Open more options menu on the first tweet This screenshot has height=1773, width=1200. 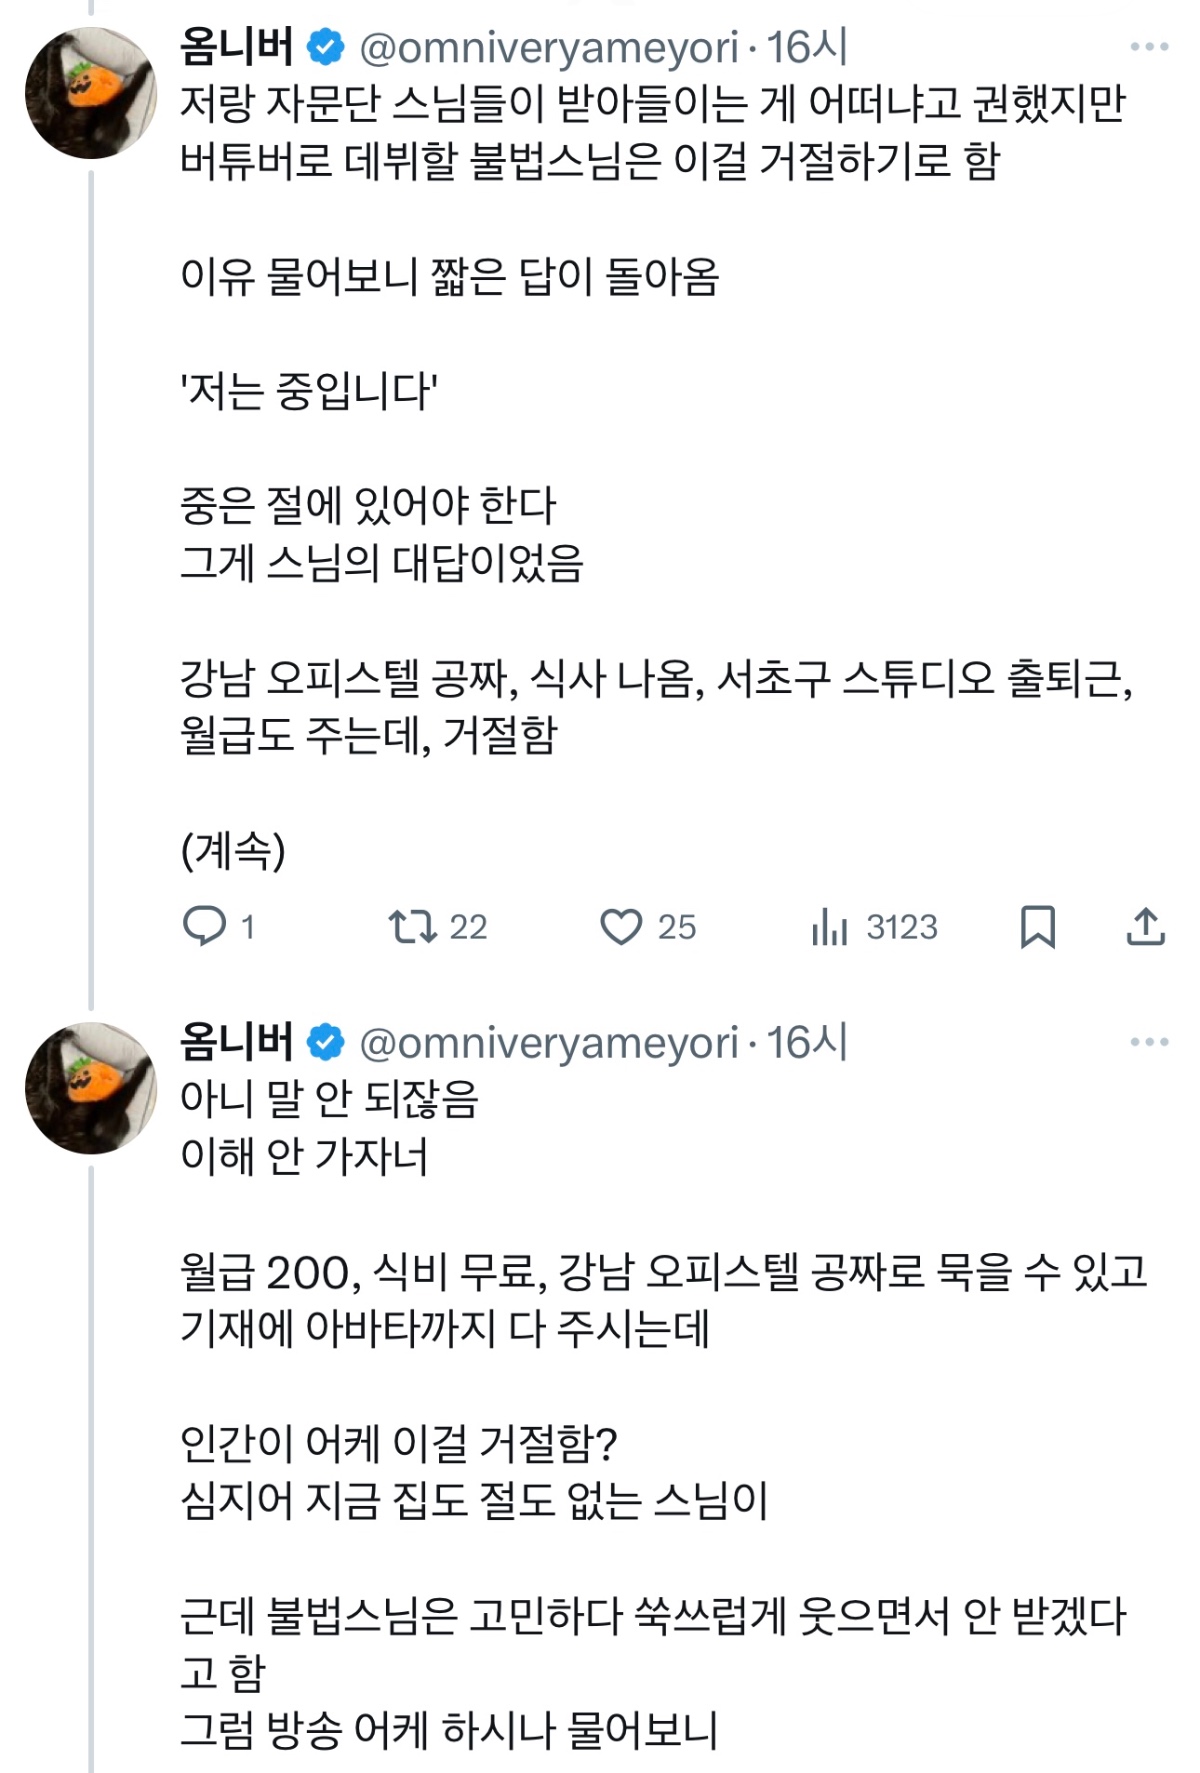coord(1149,46)
